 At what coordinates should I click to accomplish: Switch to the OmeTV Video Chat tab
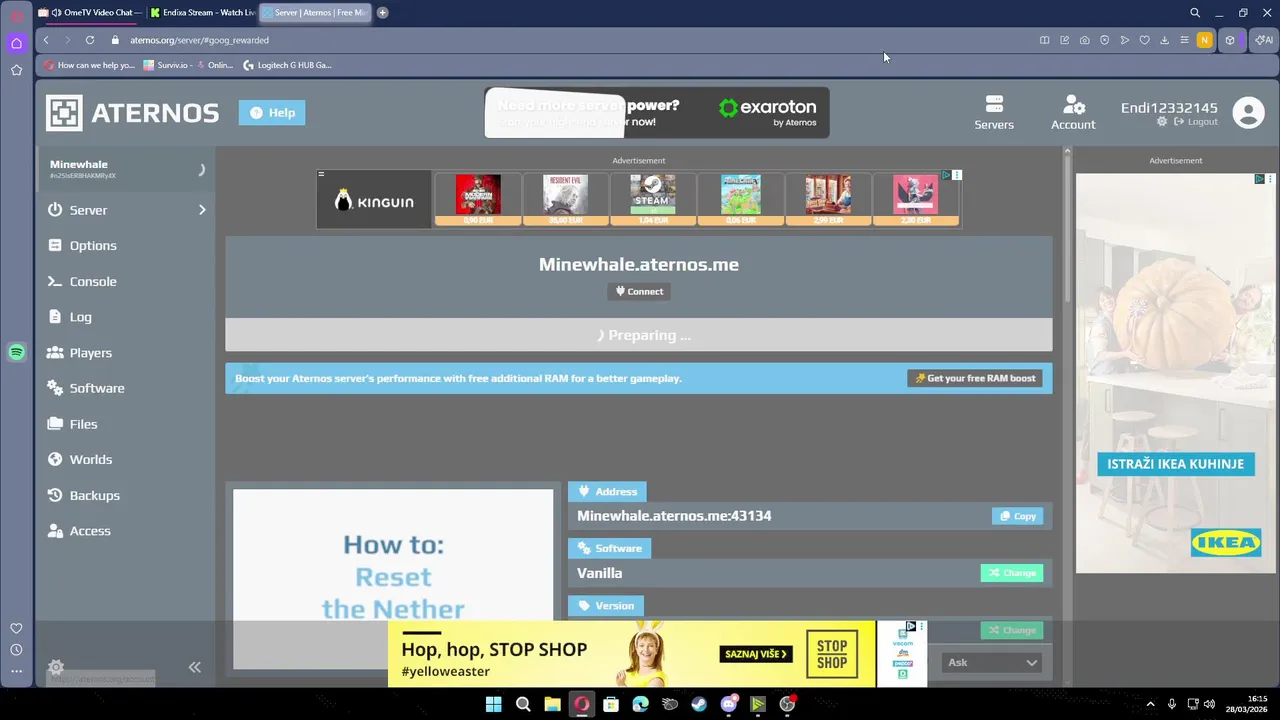coord(90,13)
